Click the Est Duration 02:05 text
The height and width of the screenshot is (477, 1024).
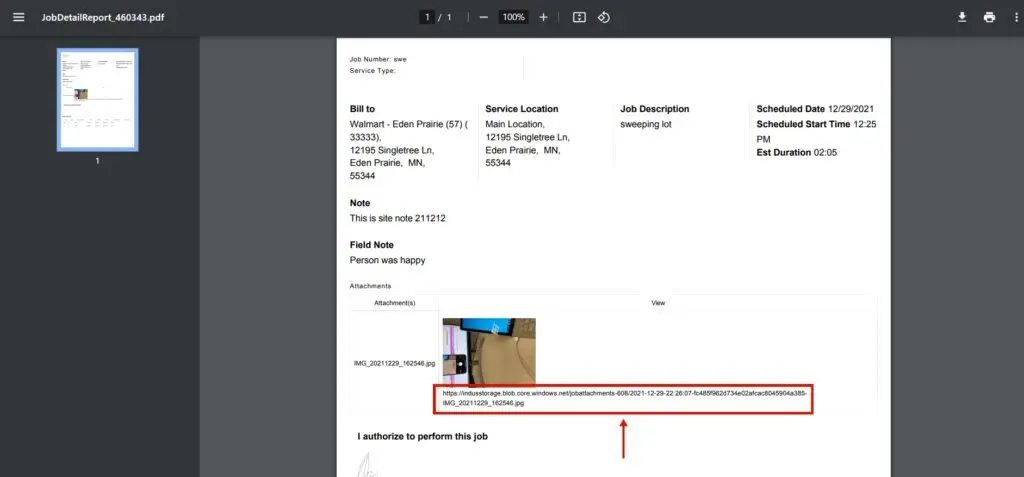click(x=797, y=153)
